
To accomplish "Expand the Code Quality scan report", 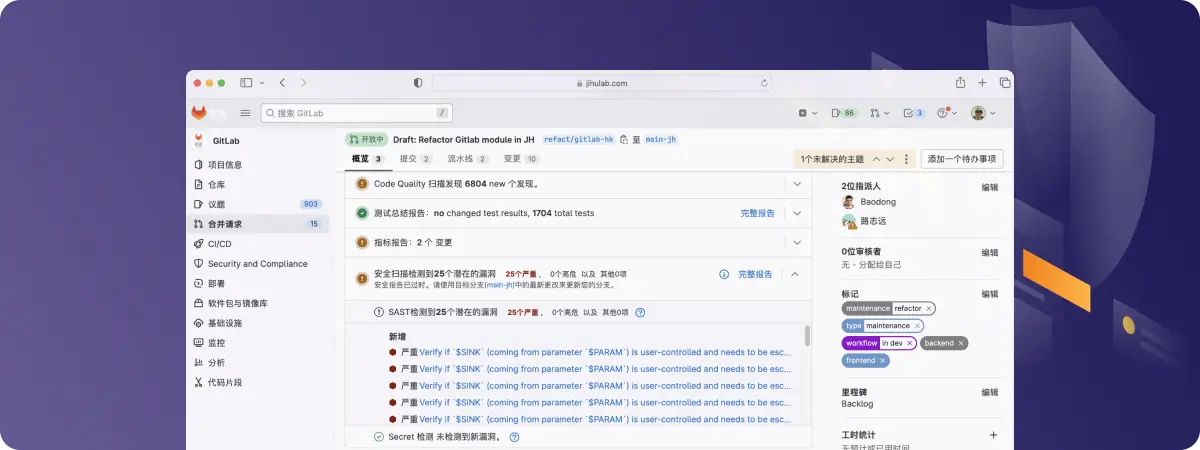I will pyautogui.click(x=797, y=184).
